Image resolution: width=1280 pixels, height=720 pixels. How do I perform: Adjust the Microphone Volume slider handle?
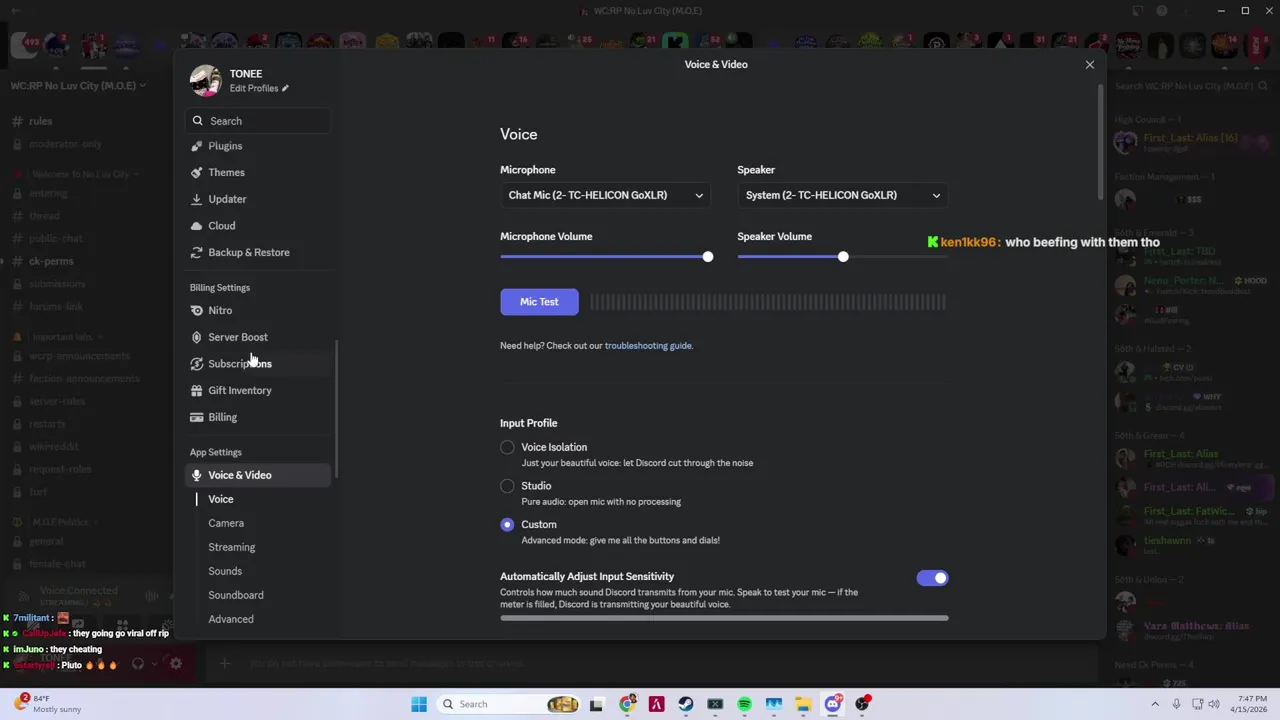tap(708, 257)
